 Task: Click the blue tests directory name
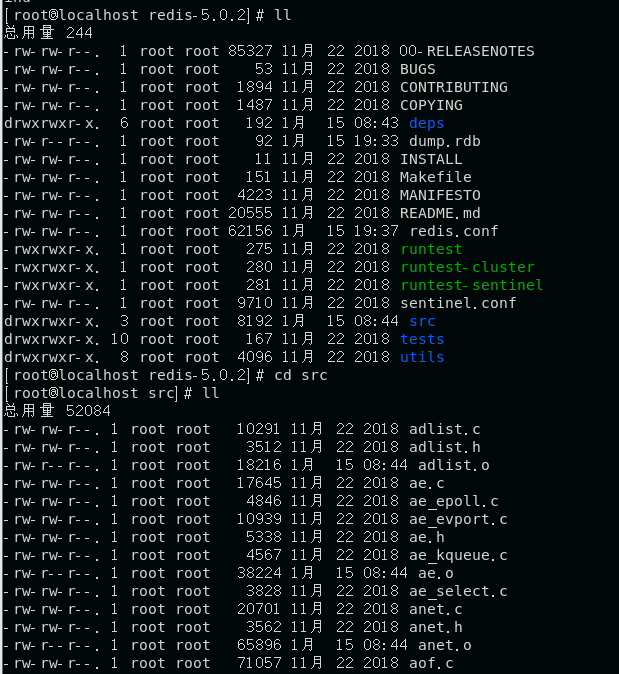point(422,339)
